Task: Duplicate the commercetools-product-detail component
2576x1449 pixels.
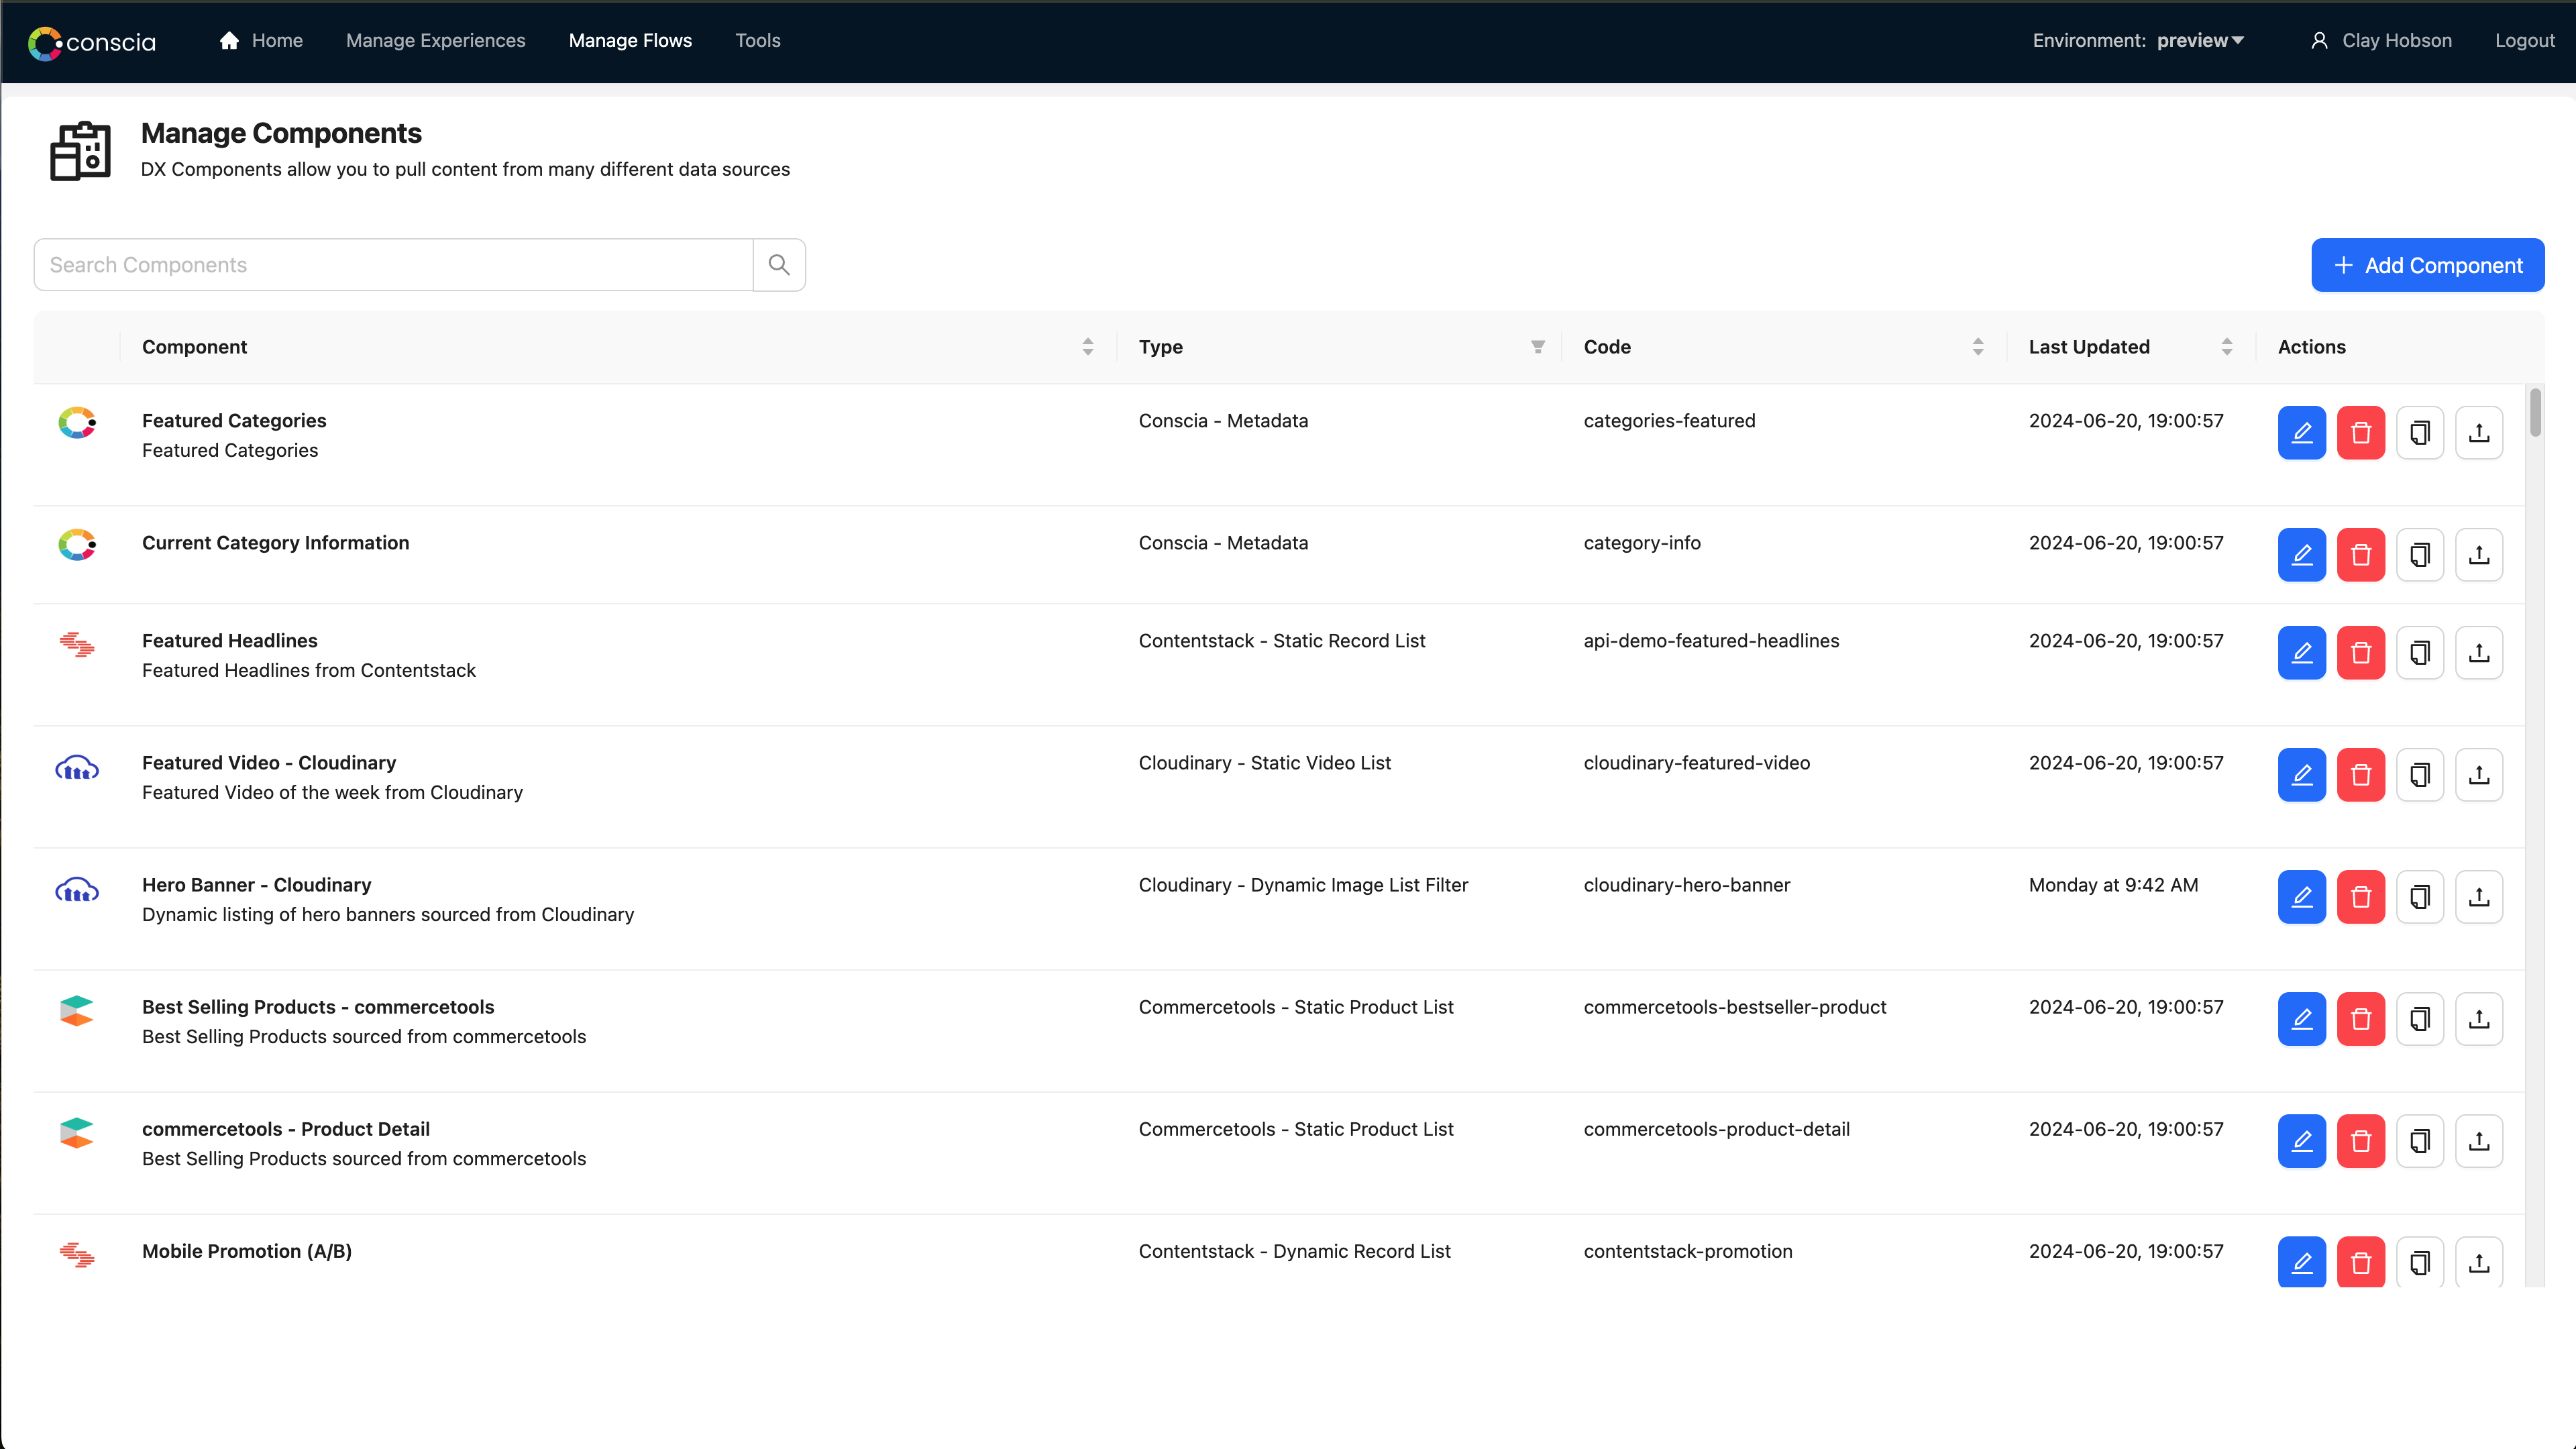Action: 2419,1141
